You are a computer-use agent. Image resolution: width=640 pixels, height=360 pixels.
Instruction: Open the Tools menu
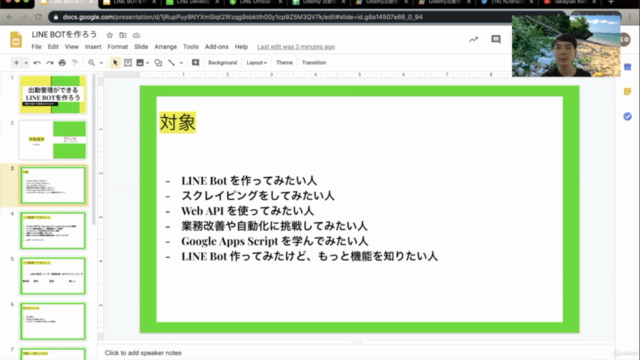(x=191, y=47)
